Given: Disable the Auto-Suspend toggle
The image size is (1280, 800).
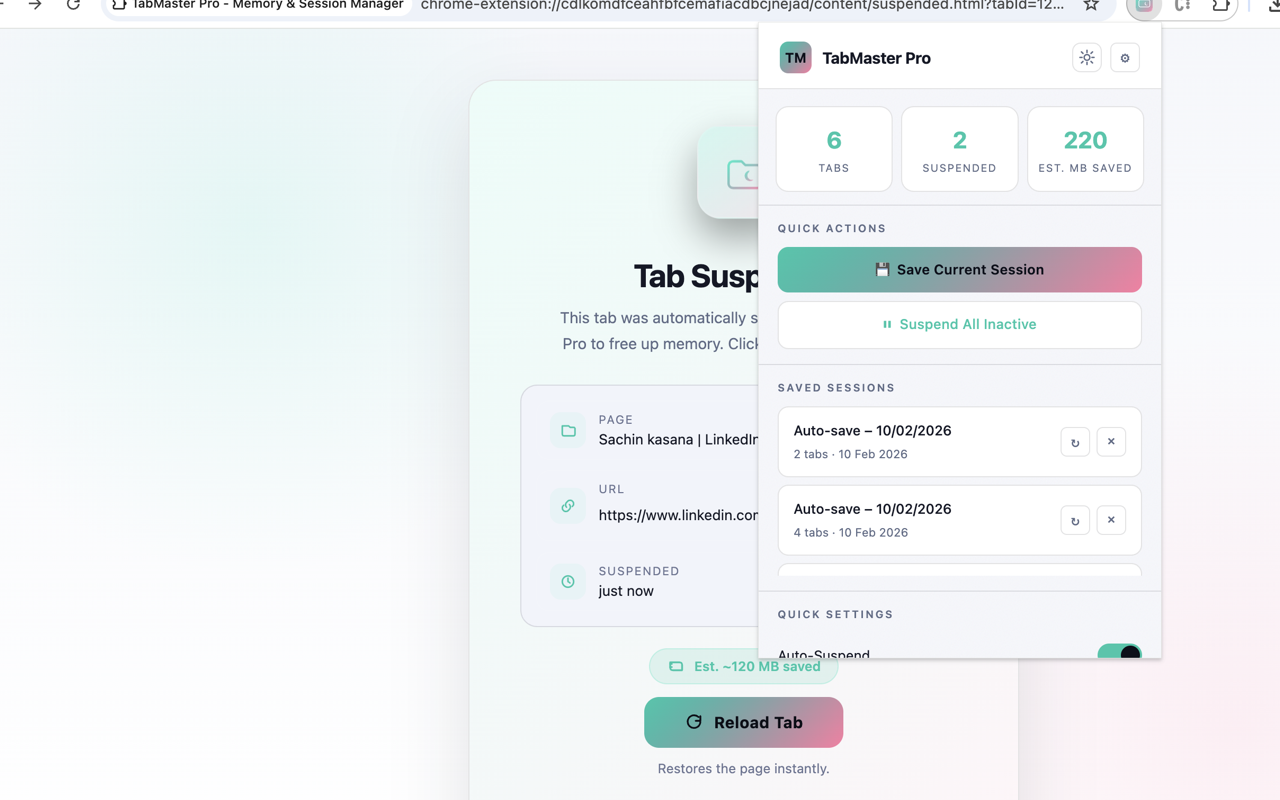Looking at the screenshot, I should pyautogui.click(x=1120, y=653).
